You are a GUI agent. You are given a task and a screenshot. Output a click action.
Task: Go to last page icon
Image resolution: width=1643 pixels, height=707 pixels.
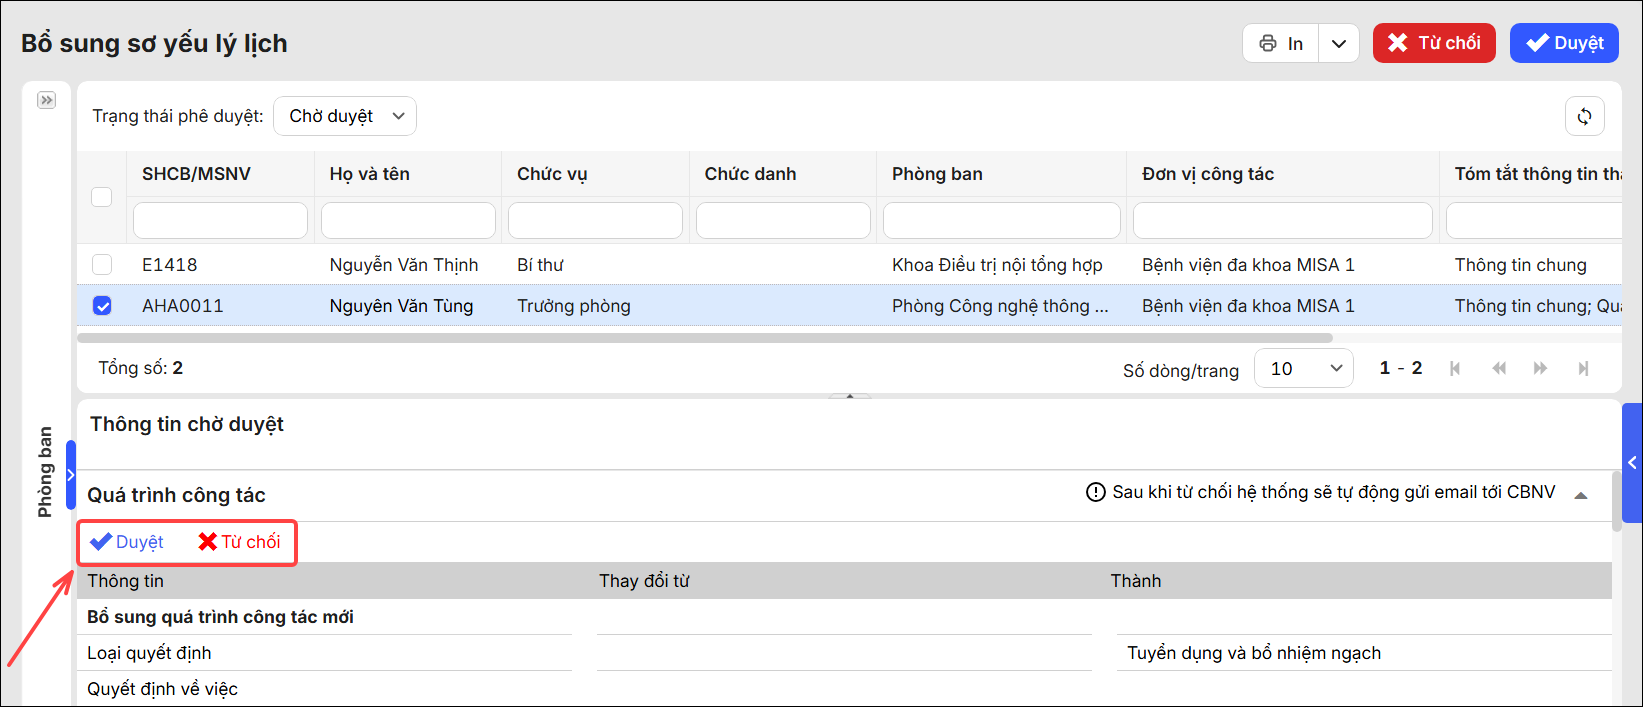[x=1583, y=368]
